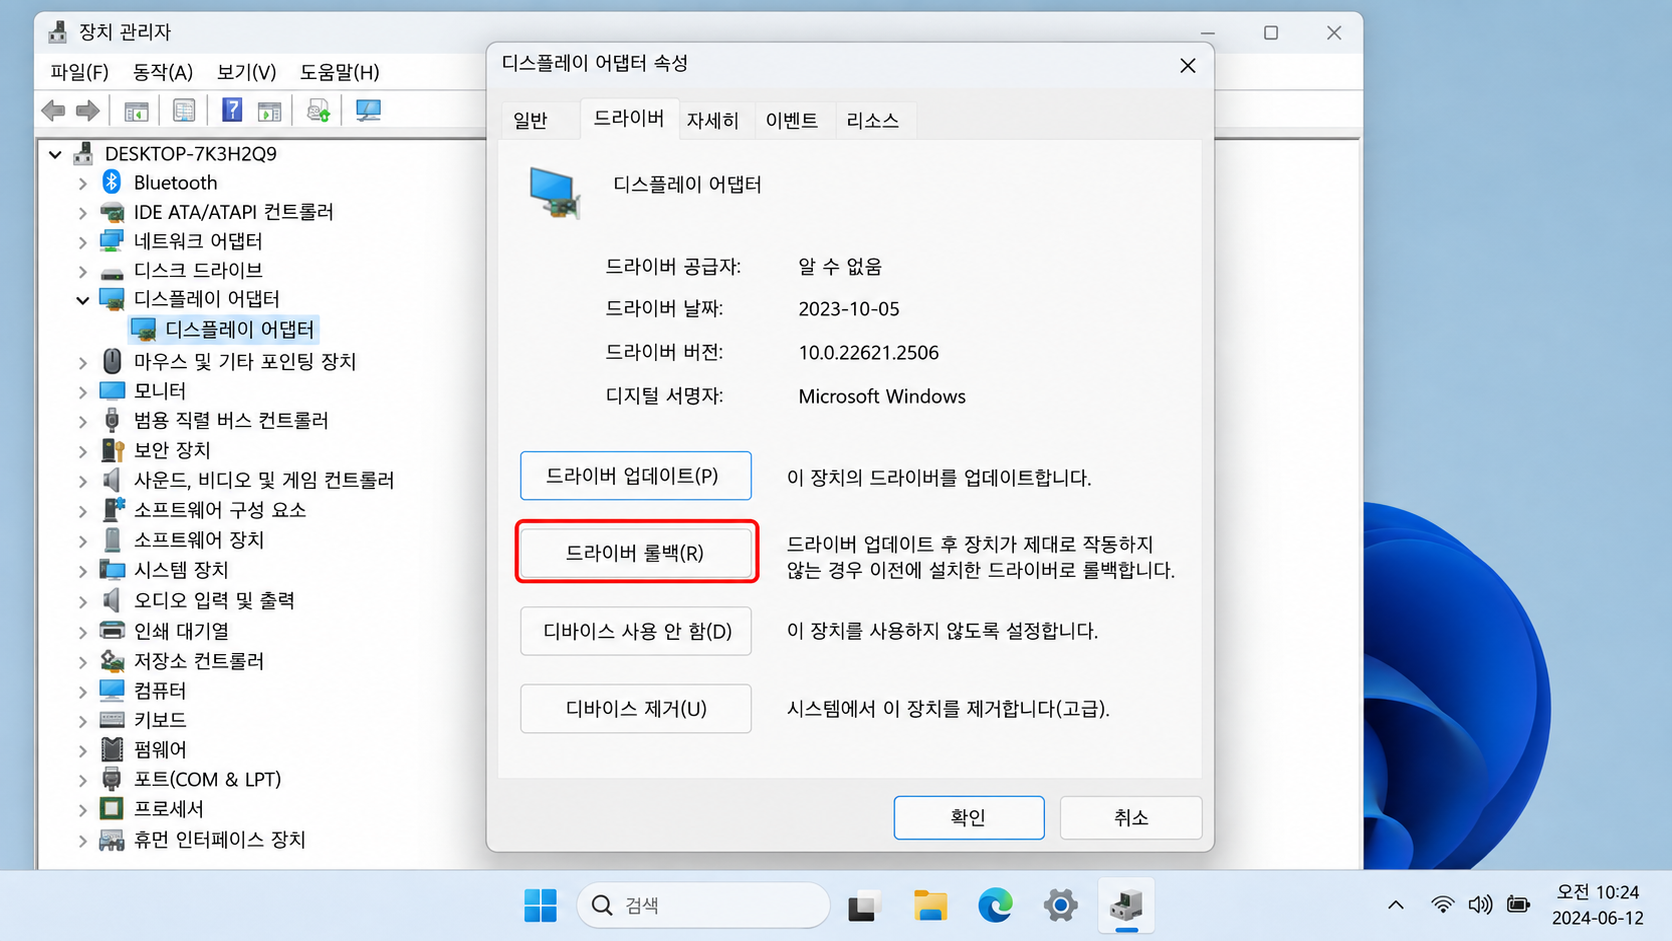Switch to the 자세히 tab
The image size is (1672, 941).
712,120
